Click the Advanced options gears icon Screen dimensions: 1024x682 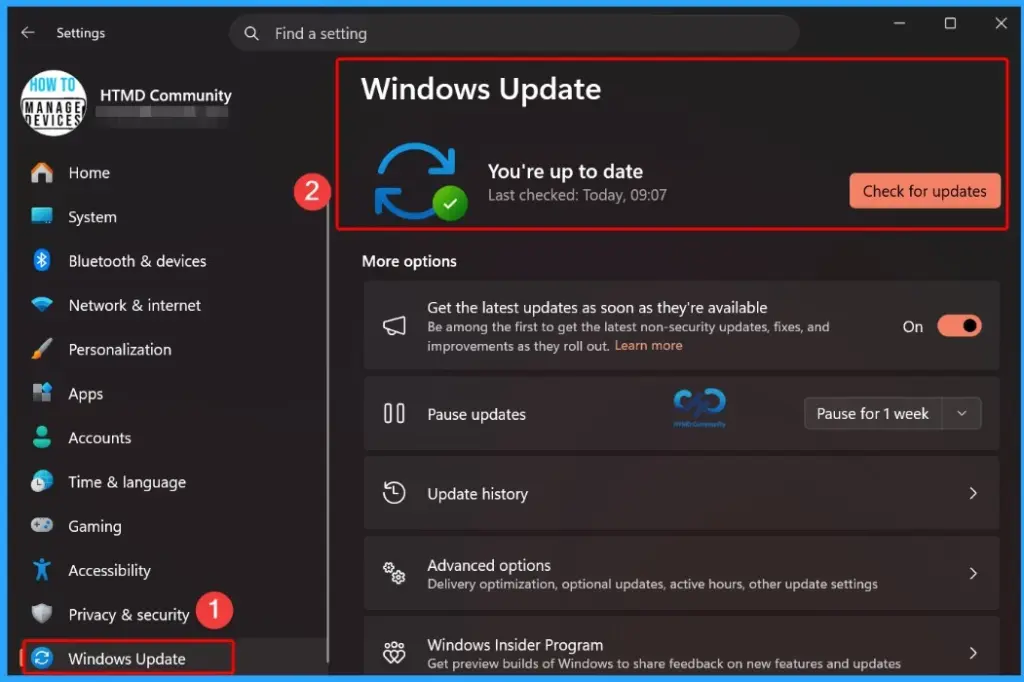[394, 573]
